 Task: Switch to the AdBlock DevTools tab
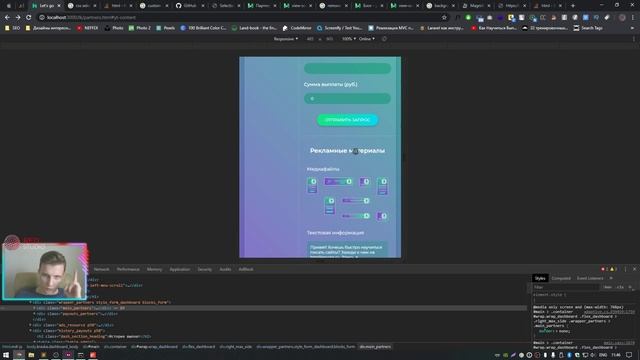point(246,269)
